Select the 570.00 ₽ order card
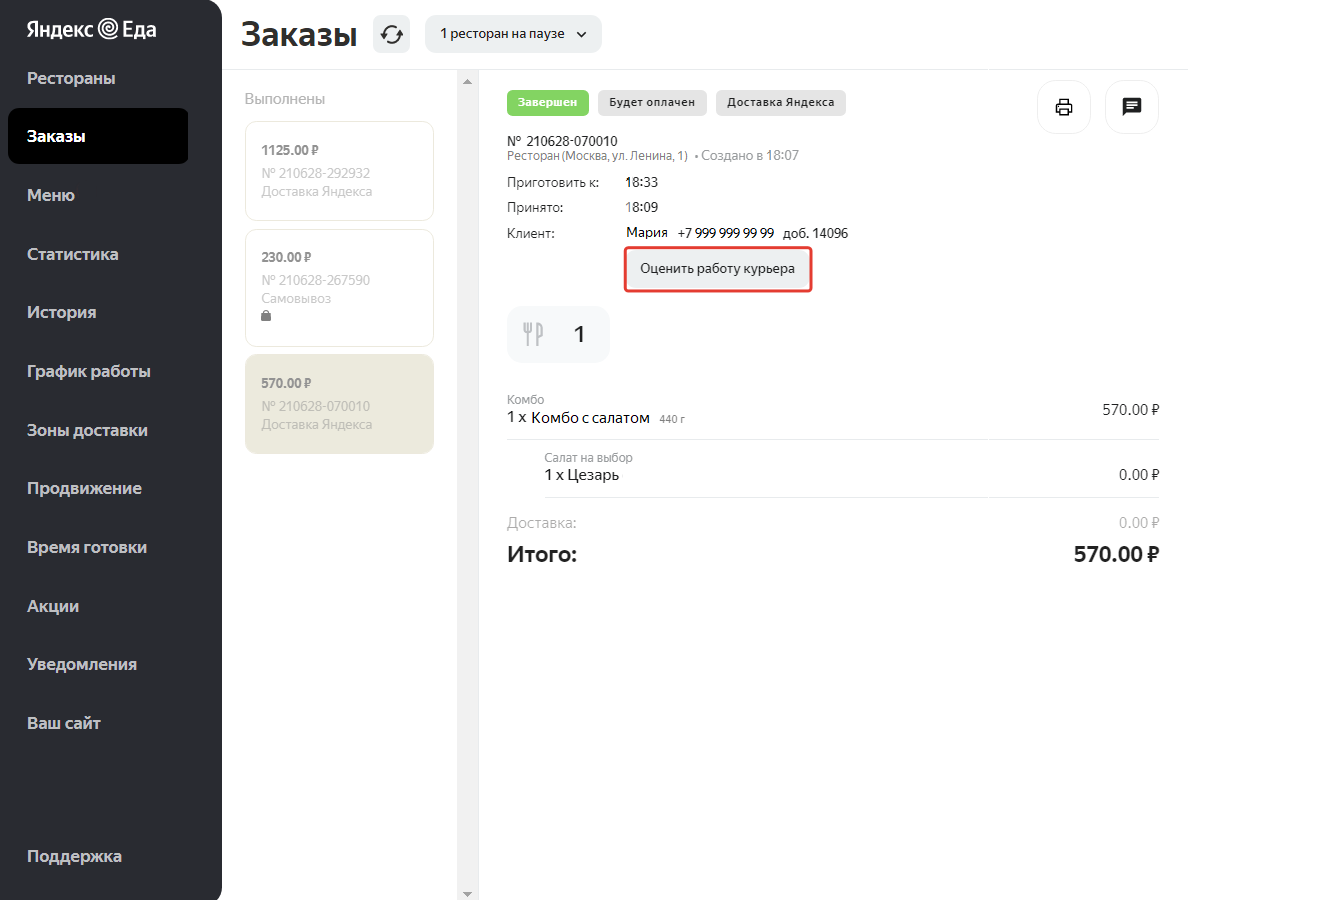The height and width of the screenshot is (900, 1331). click(x=339, y=404)
